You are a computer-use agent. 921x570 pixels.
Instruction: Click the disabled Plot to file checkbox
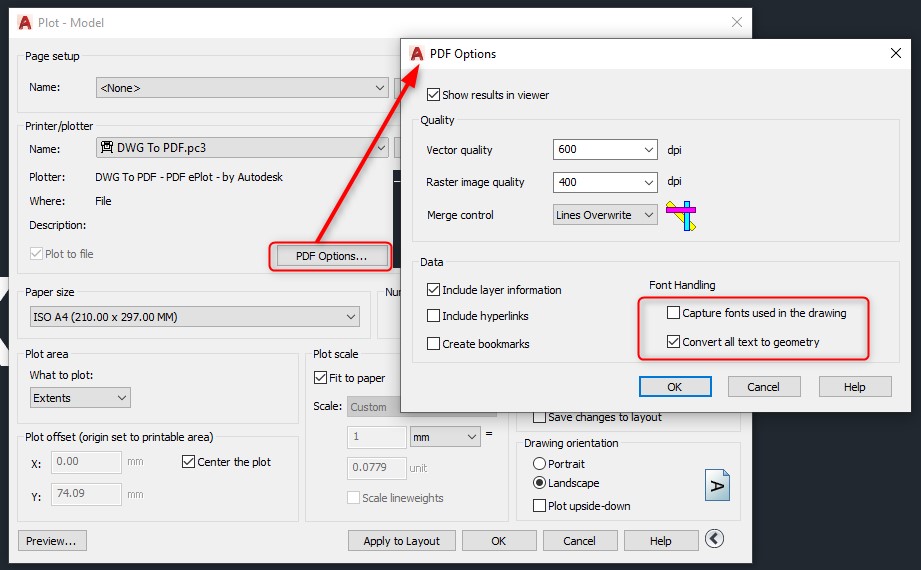(x=36, y=253)
